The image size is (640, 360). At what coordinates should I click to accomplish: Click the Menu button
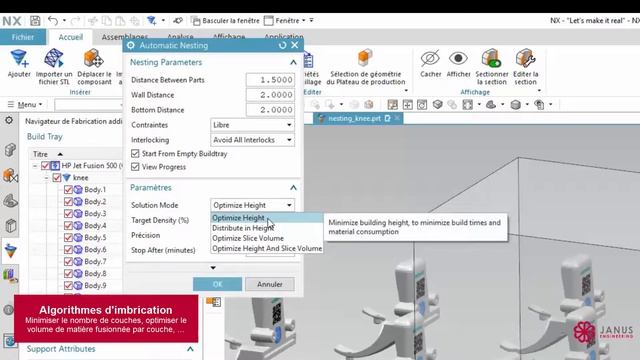coord(25,104)
